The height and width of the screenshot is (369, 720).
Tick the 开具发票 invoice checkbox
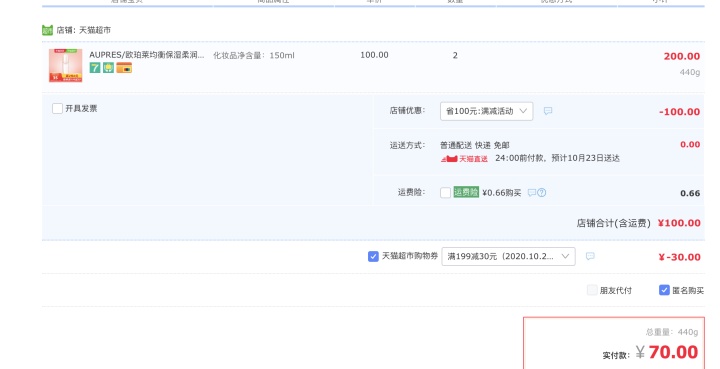coord(57,109)
